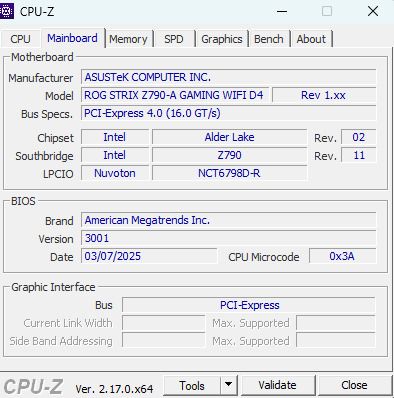Click BIOS version value 3001

point(229,238)
